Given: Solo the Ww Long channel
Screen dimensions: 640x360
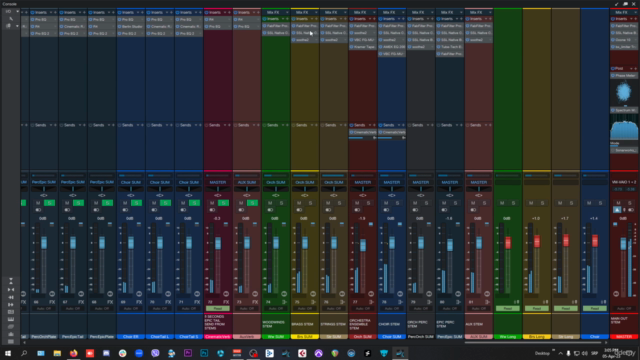Looking at the screenshot, I should pyautogui.click(x=513, y=203).
